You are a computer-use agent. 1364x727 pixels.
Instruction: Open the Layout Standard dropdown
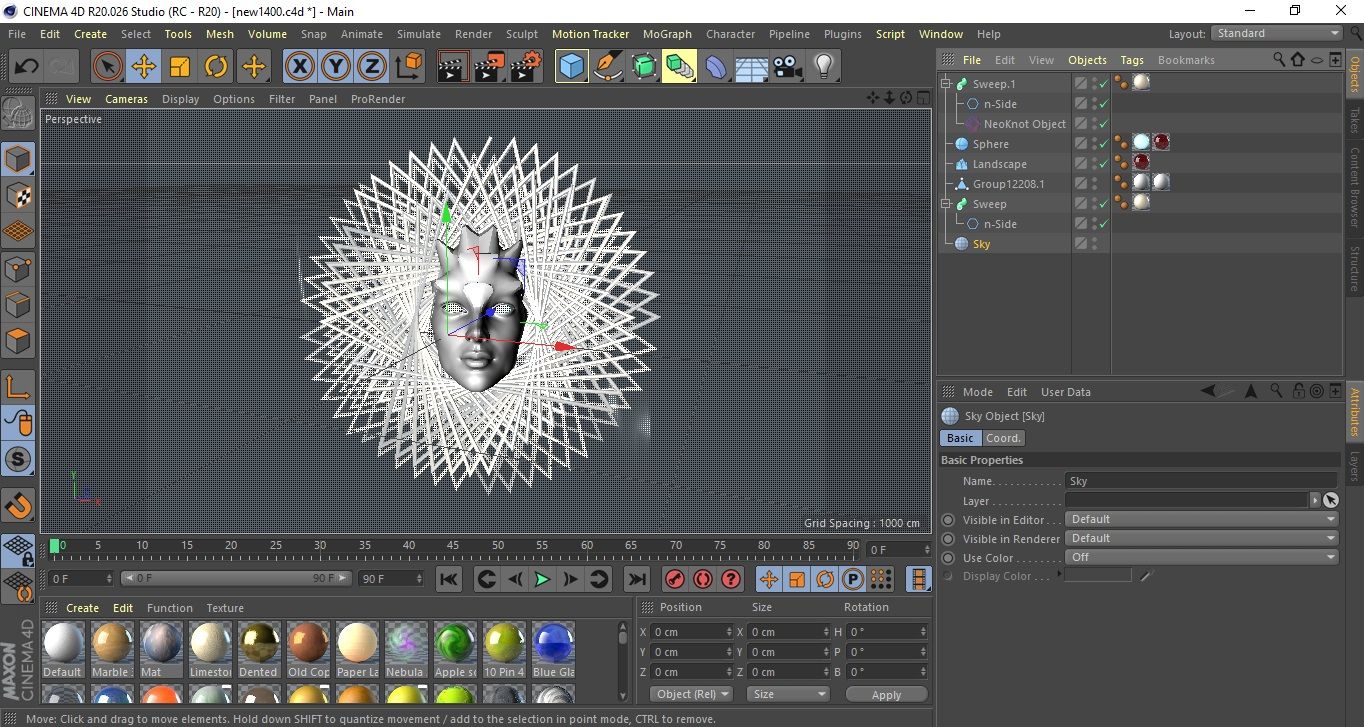pyautogui.click(x=1277, y=33)
